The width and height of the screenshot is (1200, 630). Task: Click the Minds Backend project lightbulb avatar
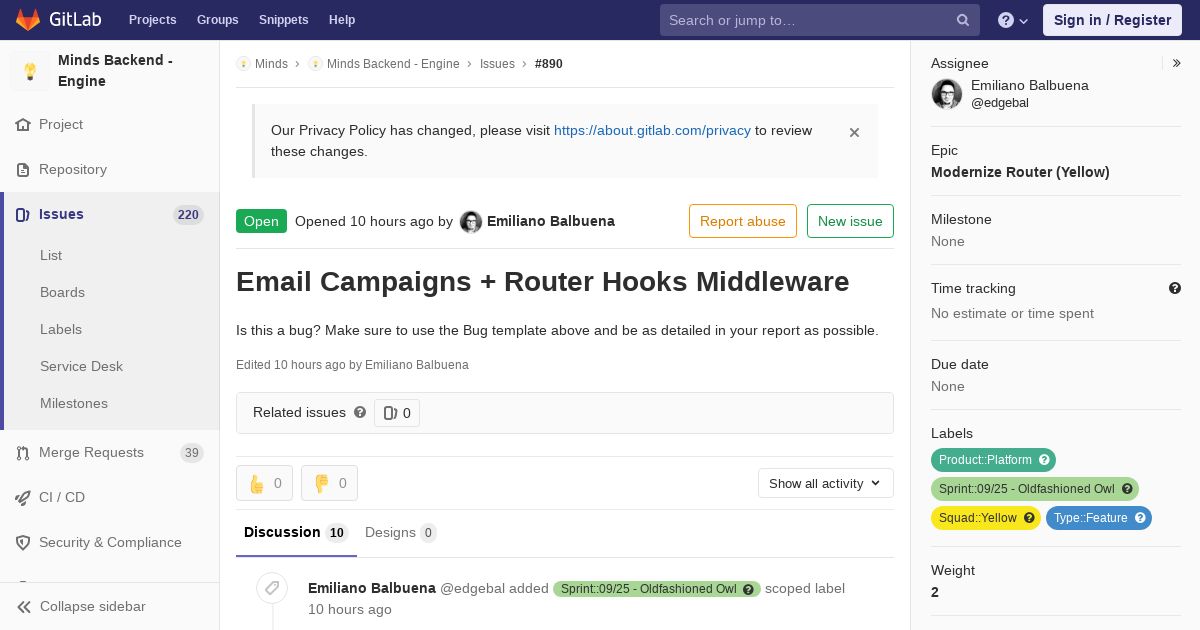pyautogui.click(x=30, y=71)
